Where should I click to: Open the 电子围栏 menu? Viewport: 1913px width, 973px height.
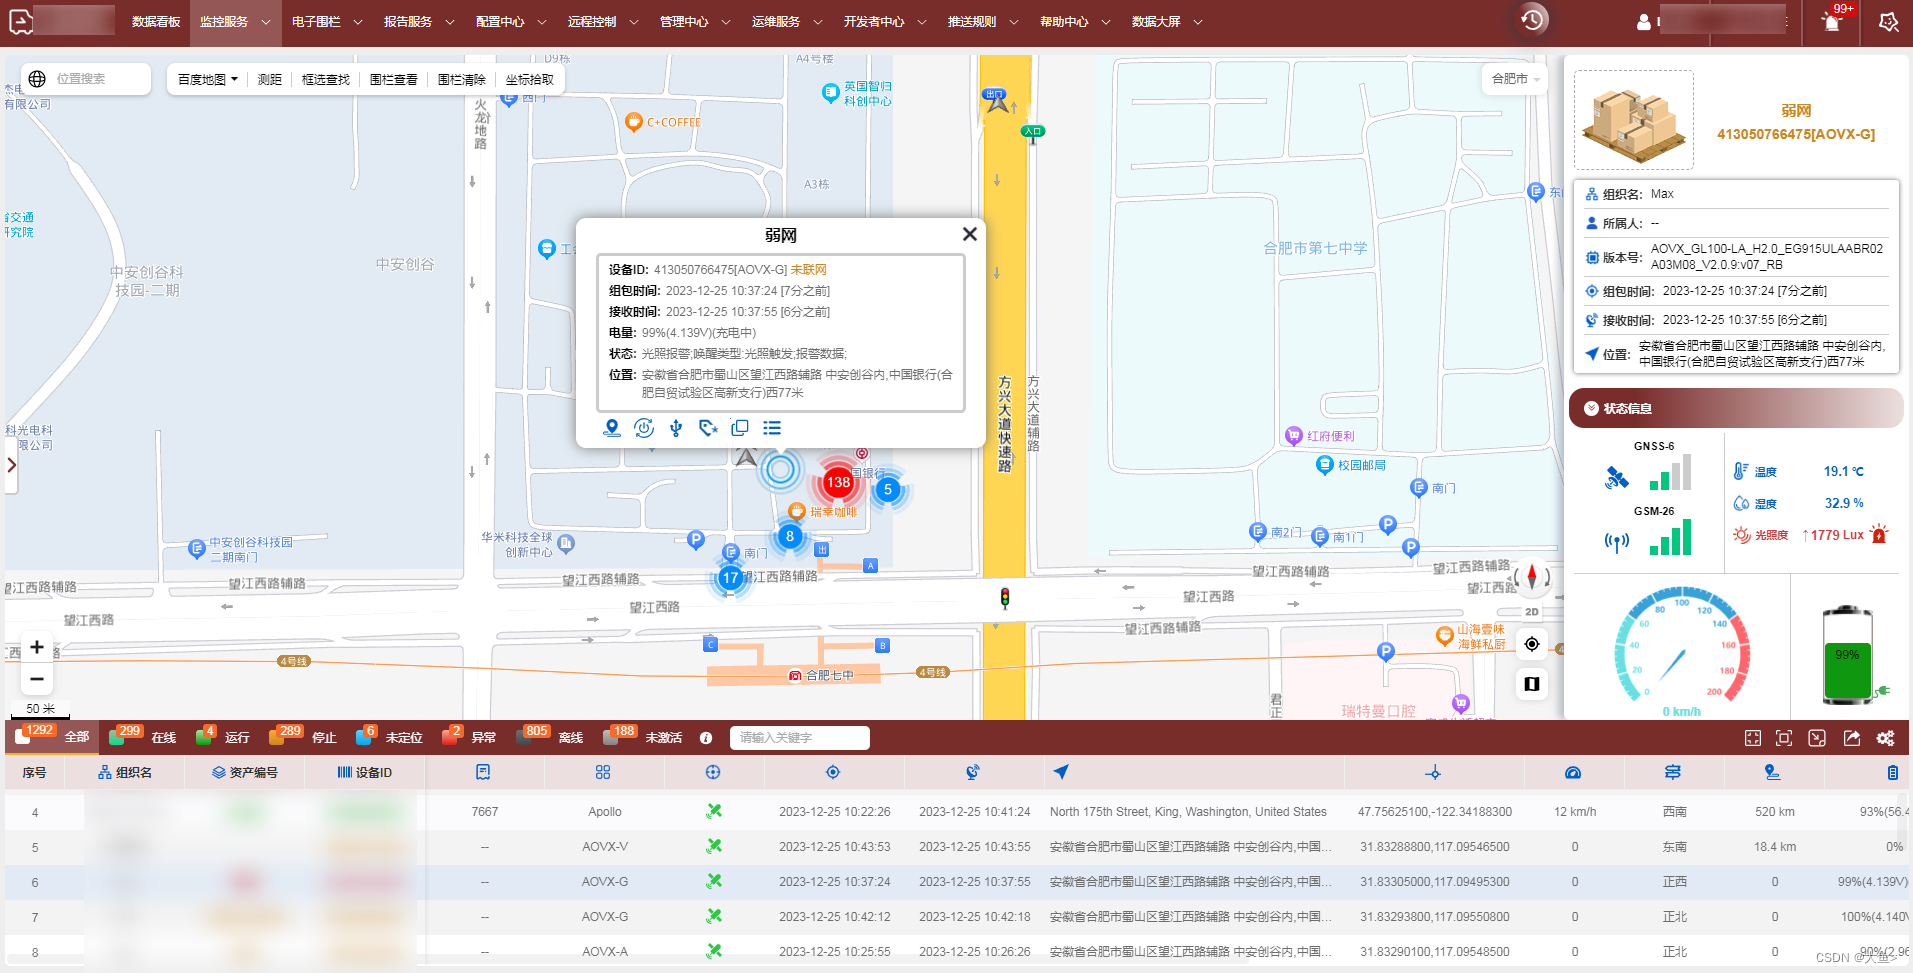(x=326, y=22)
